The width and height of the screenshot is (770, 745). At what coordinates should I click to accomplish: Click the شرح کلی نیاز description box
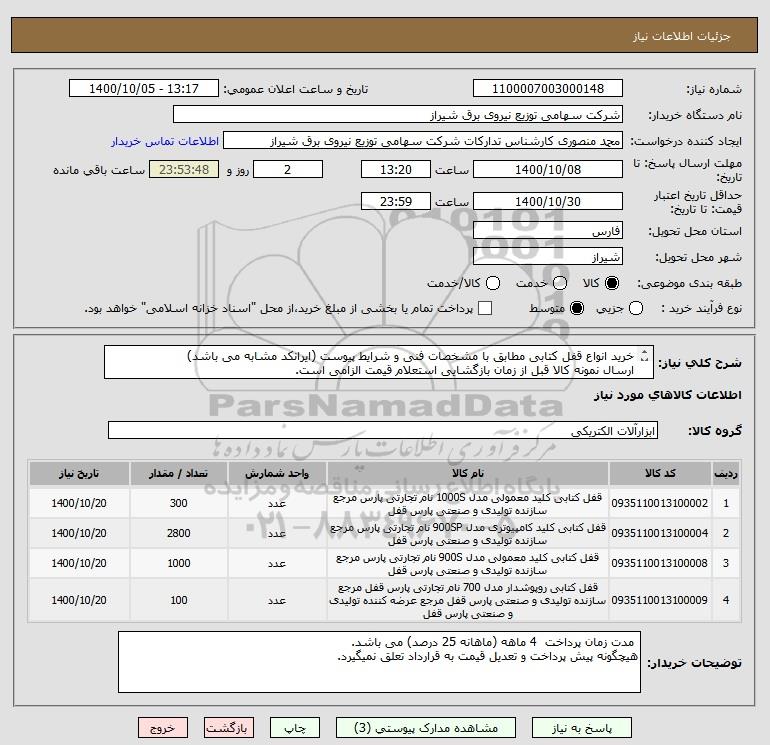coord(379,362)
